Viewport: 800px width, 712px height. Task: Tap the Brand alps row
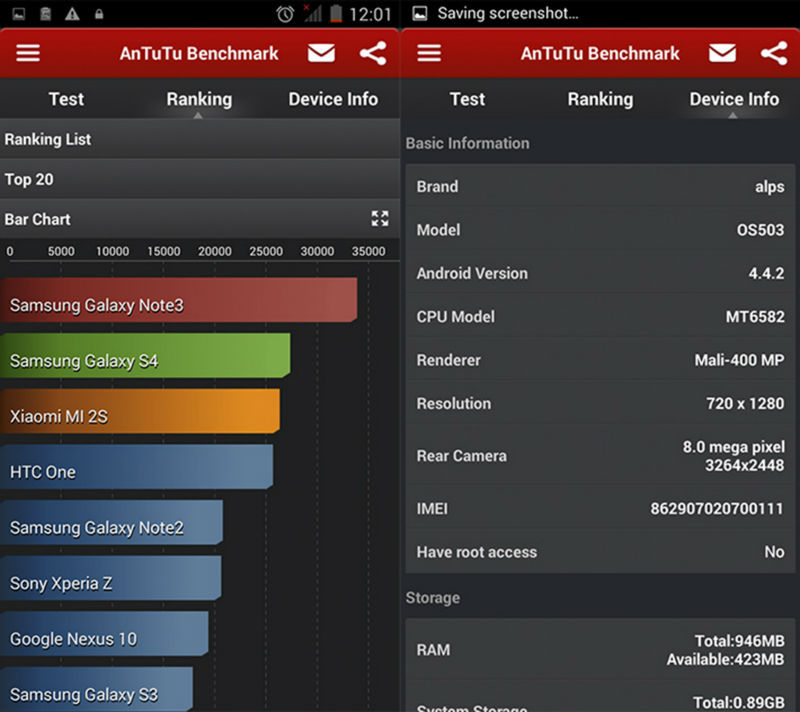[600, 186]
